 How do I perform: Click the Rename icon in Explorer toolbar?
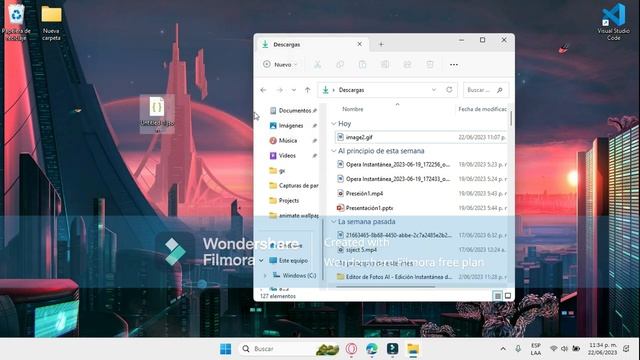coord(384,64)
